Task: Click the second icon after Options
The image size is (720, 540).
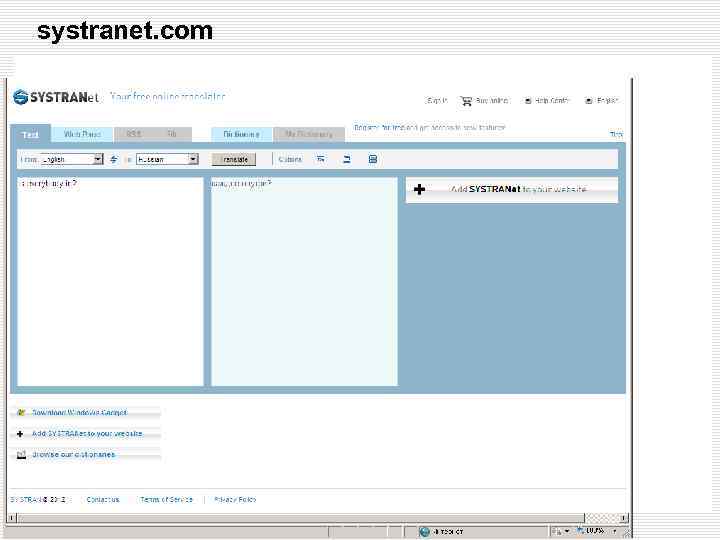Action: pyautogui.click(x=347, y=159)
